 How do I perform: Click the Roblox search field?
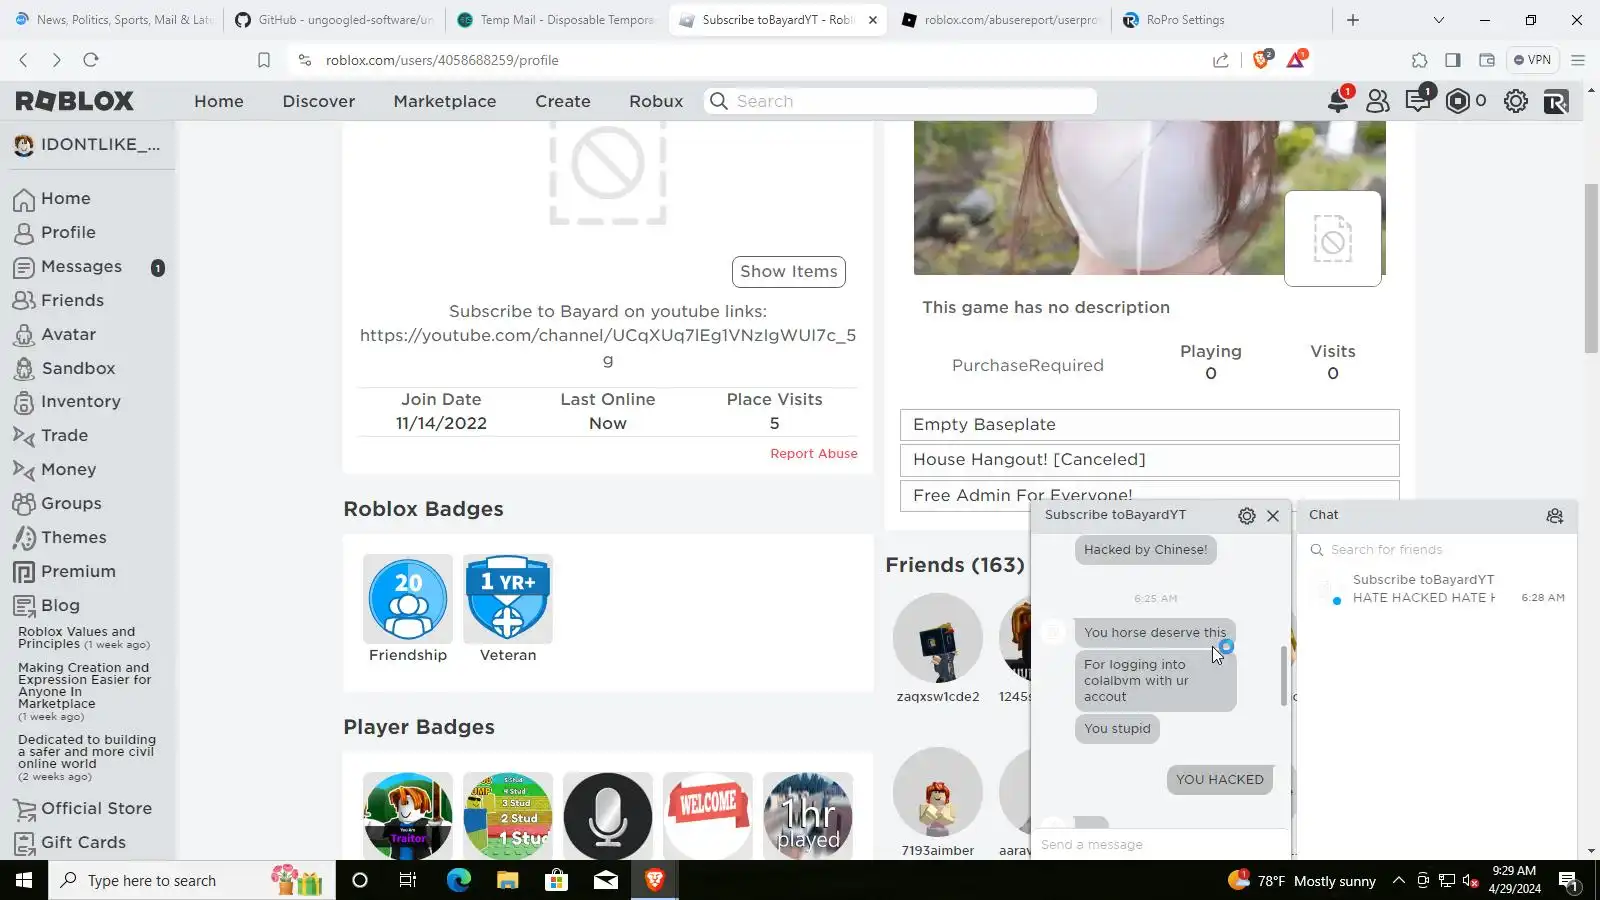pos(900,101)
